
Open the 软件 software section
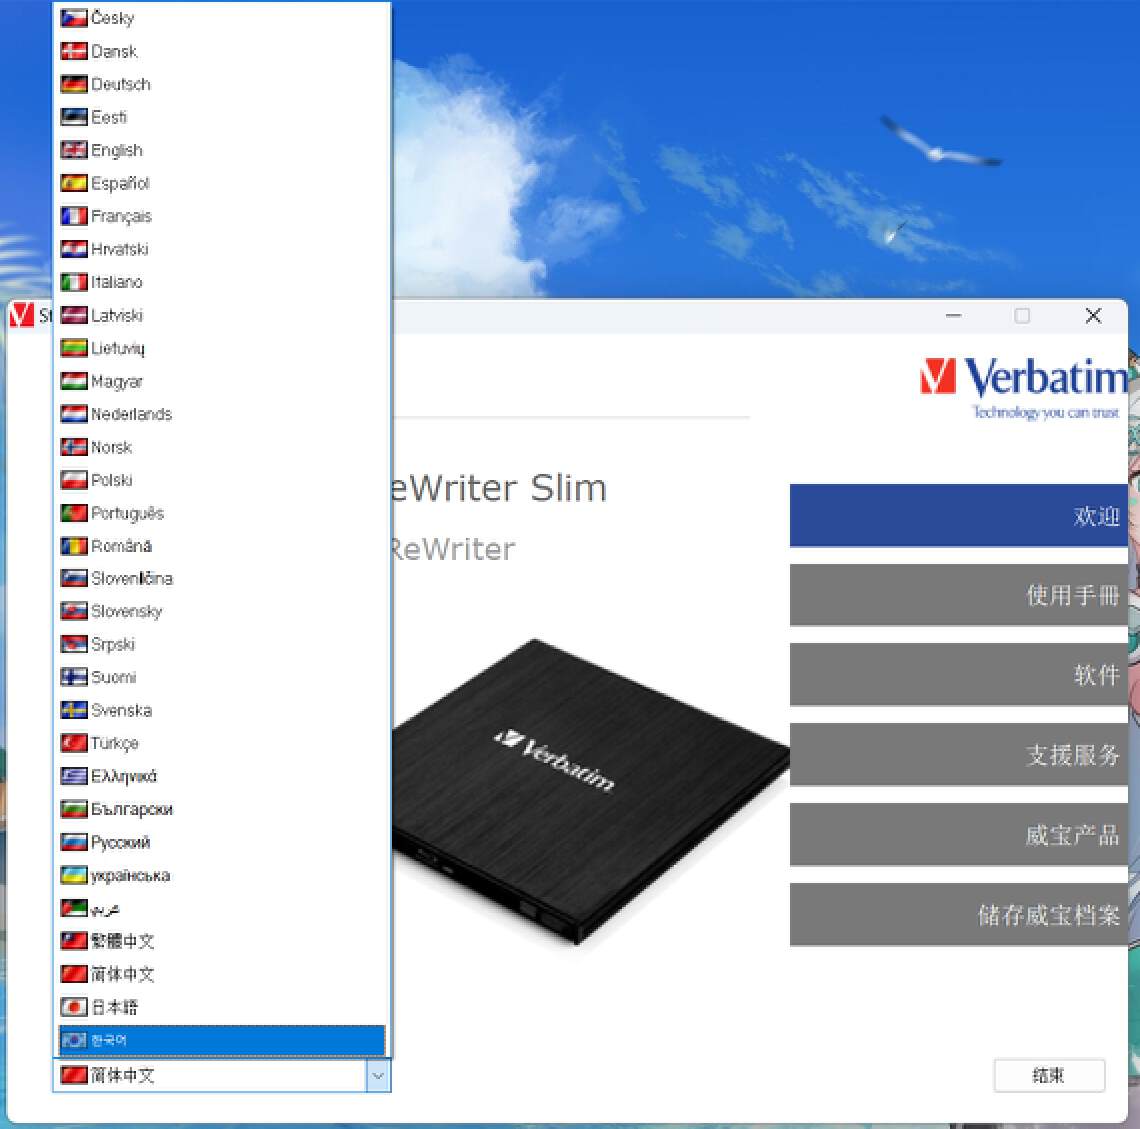958,675
